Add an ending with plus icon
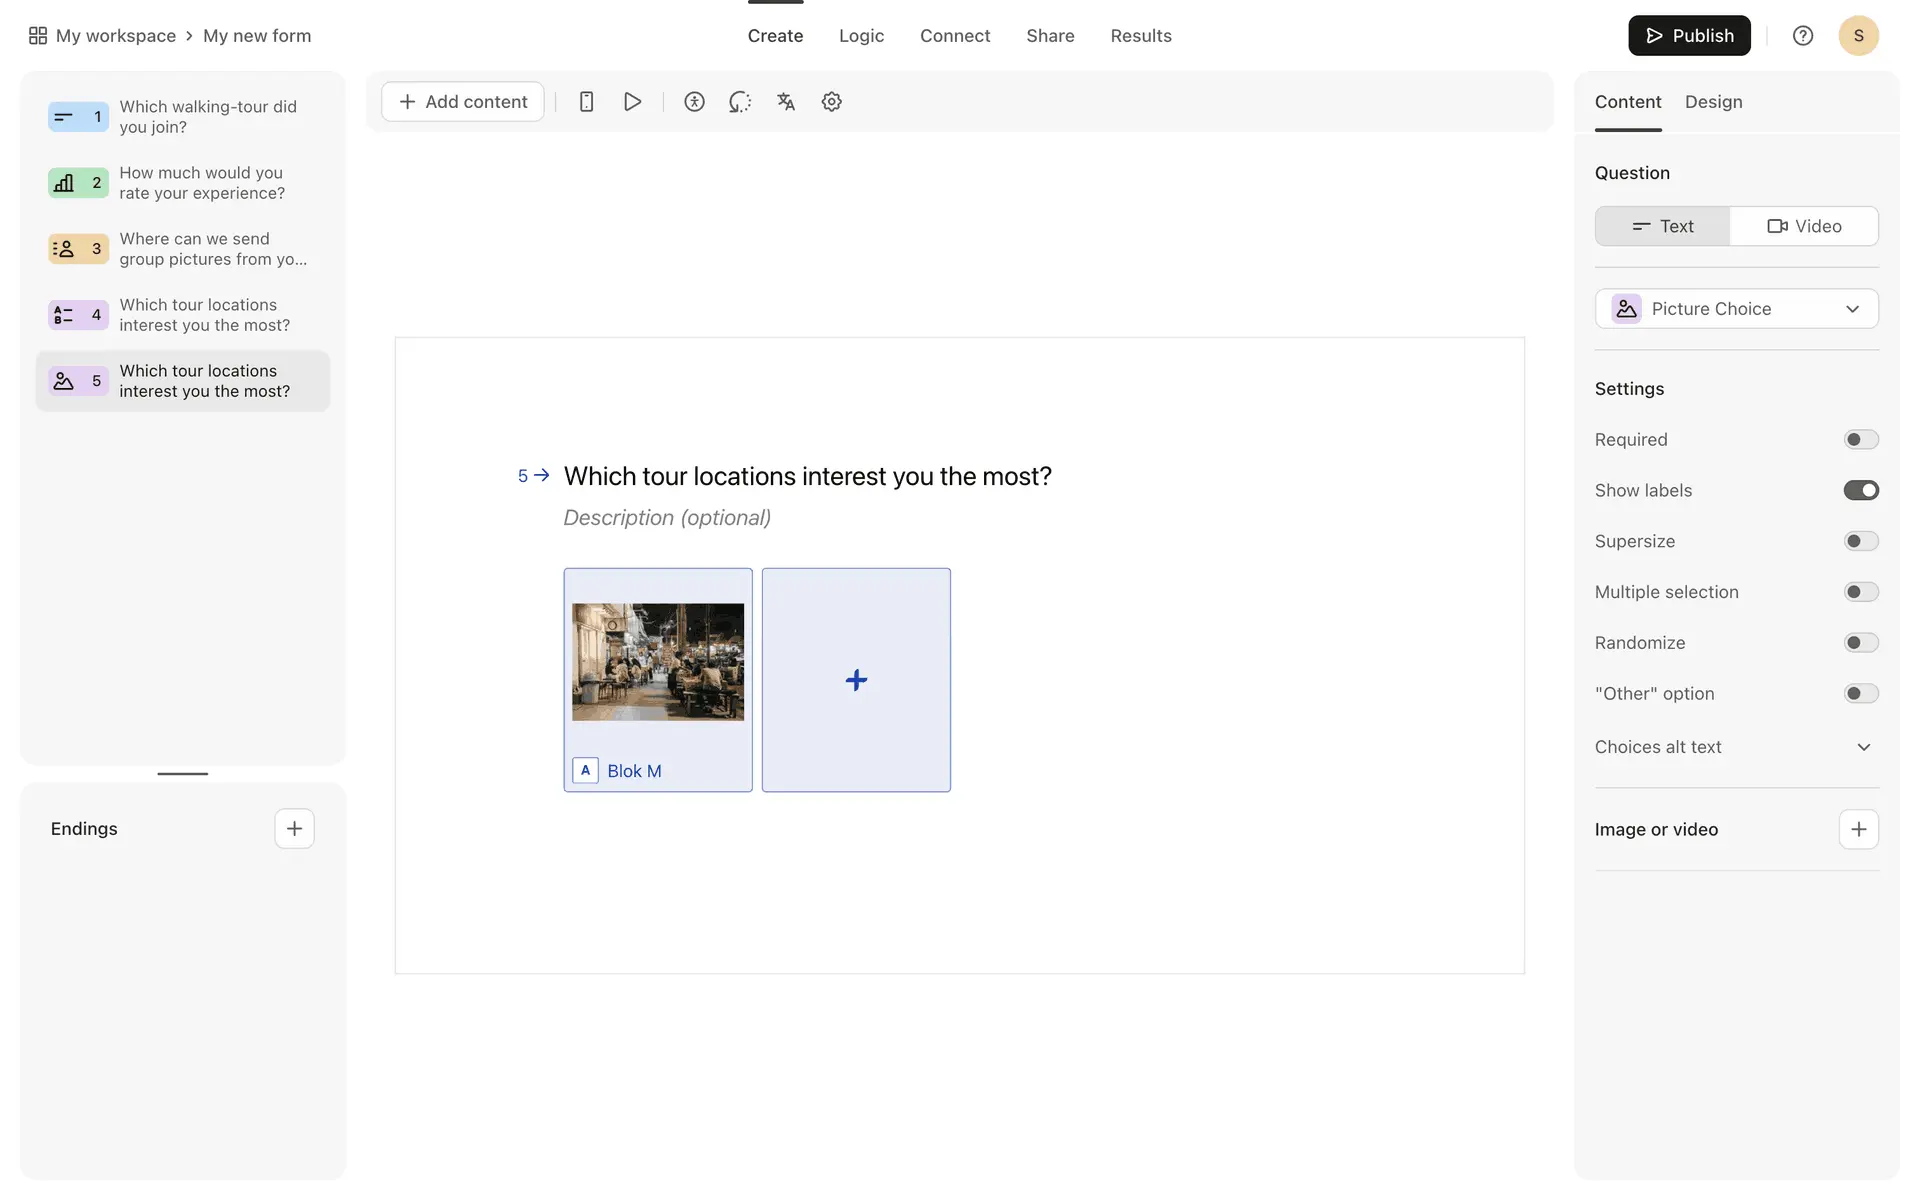This screenshot has height=1200, width=1920. pyautogui.click(x=294, y=829)
